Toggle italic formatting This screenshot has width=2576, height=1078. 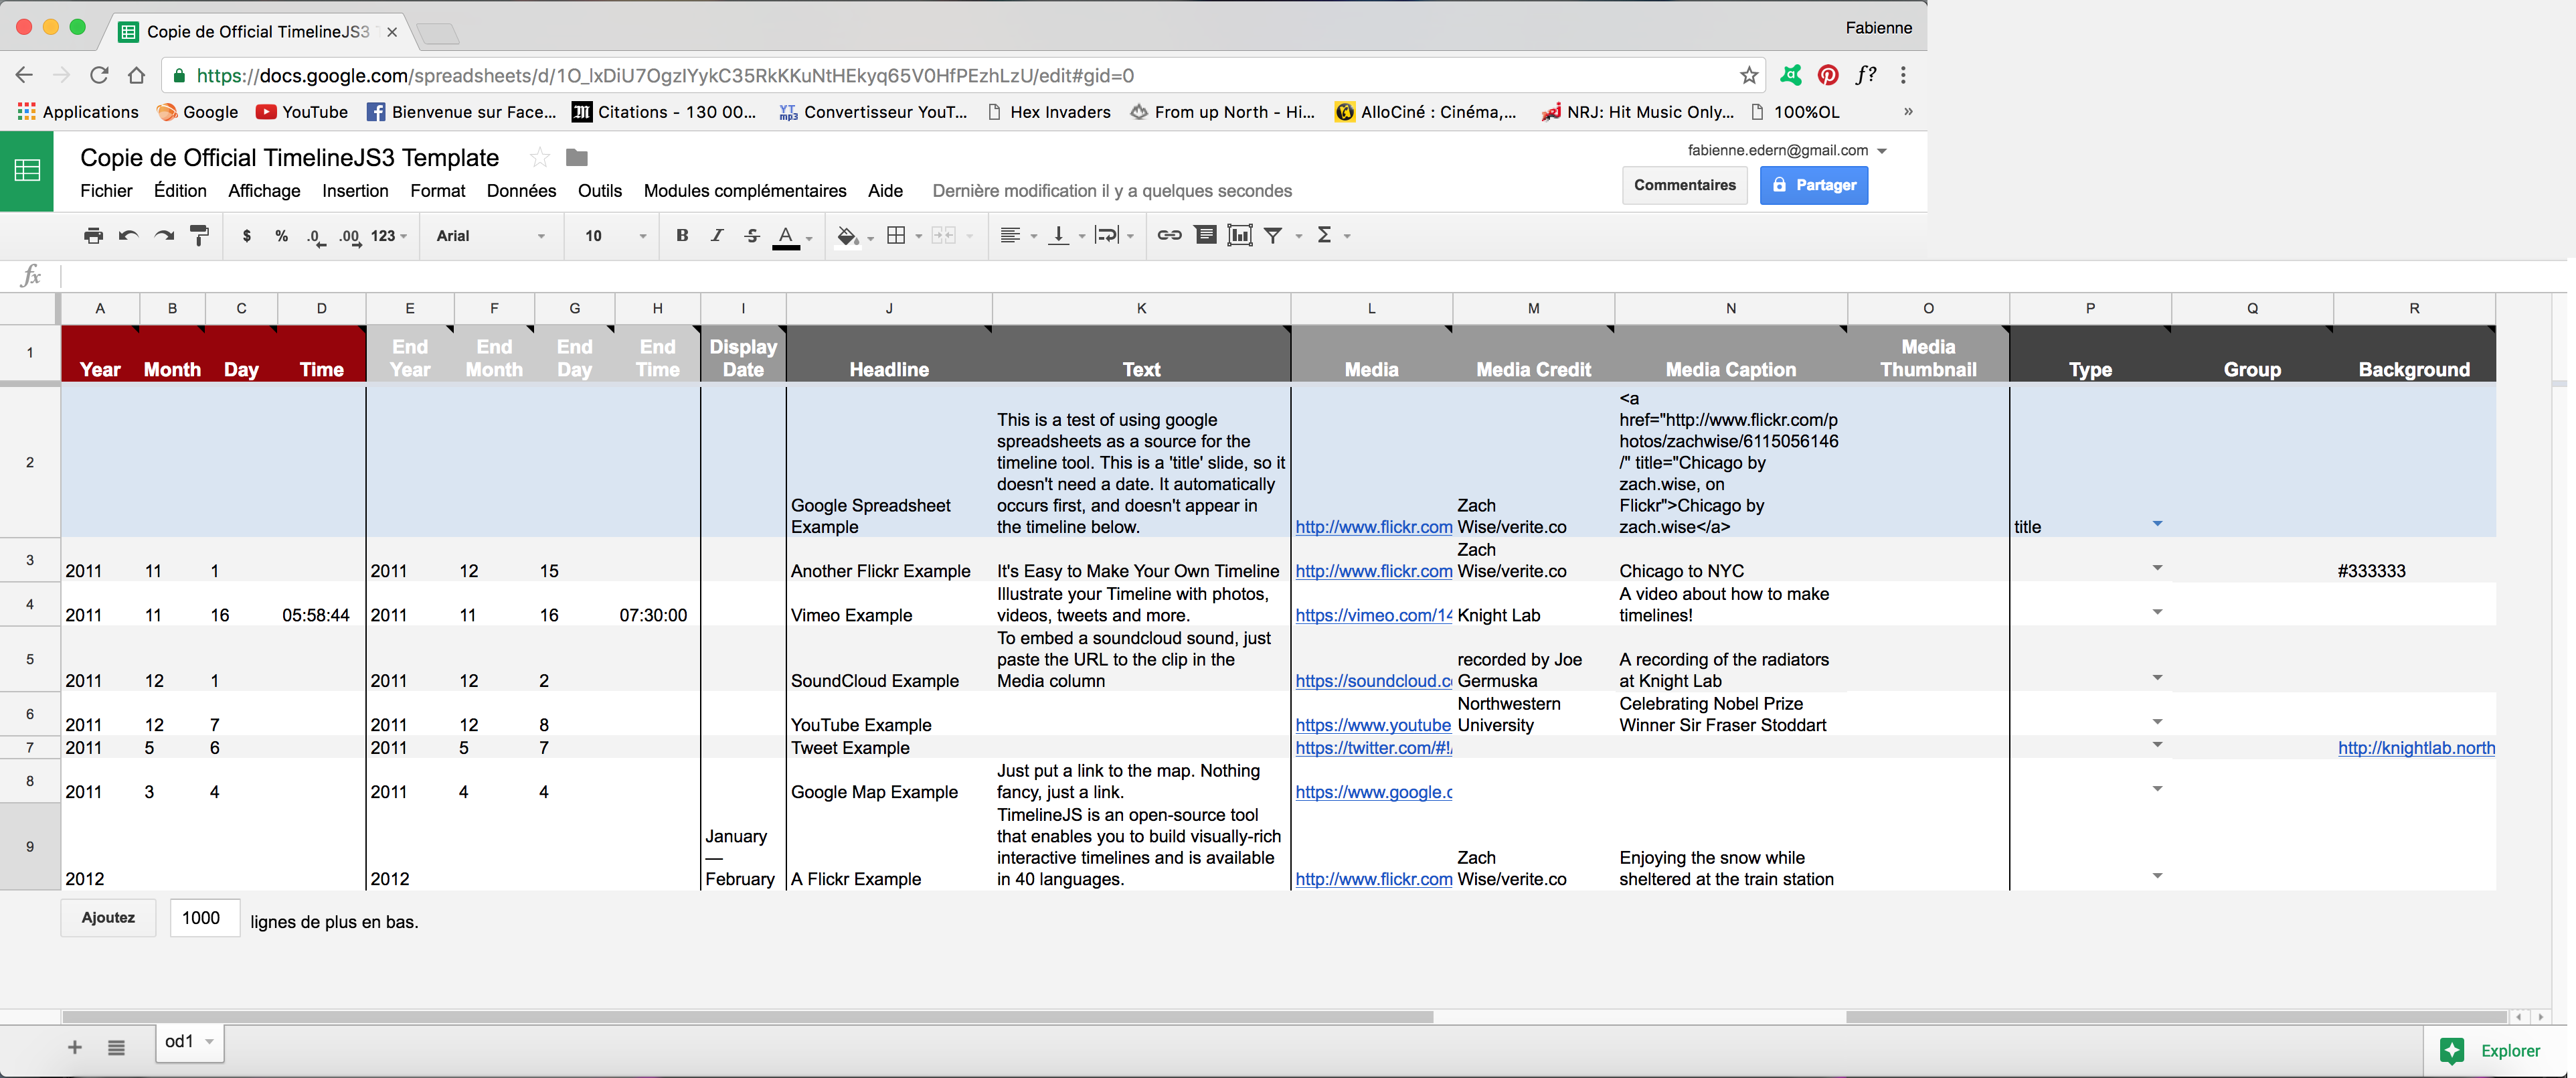(717, 236)
